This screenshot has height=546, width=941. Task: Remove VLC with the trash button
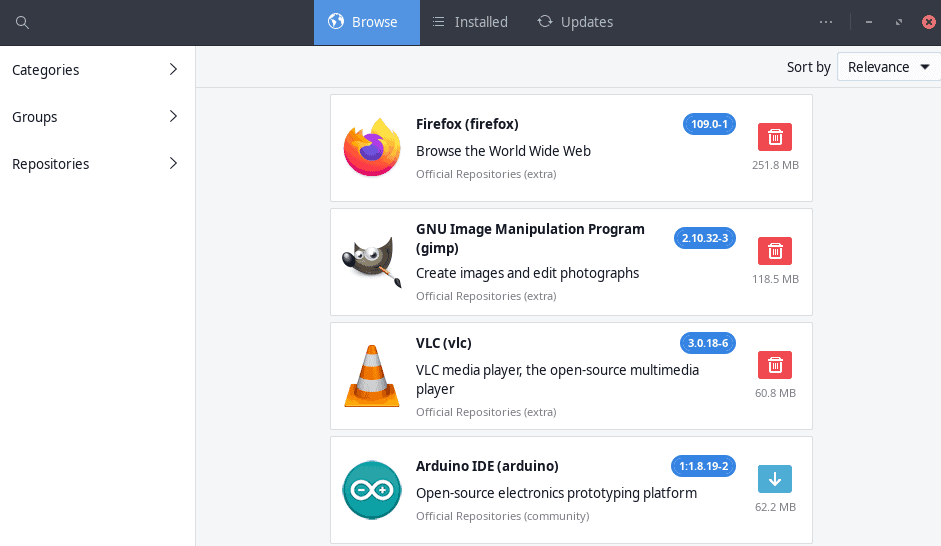point(775,365)
